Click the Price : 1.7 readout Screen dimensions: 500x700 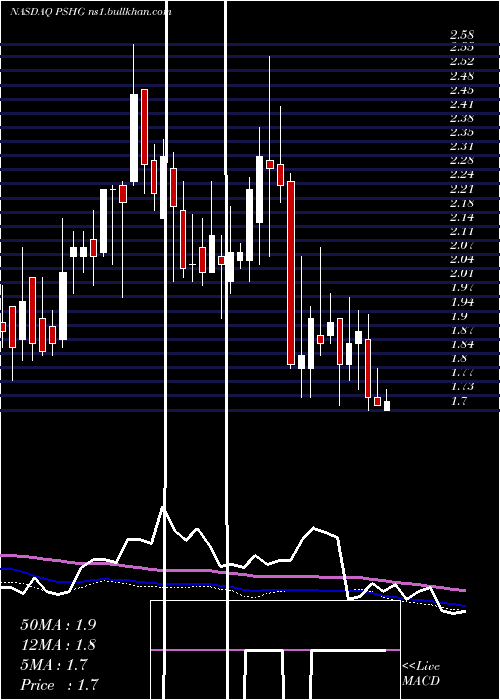(x=59, y=685)
